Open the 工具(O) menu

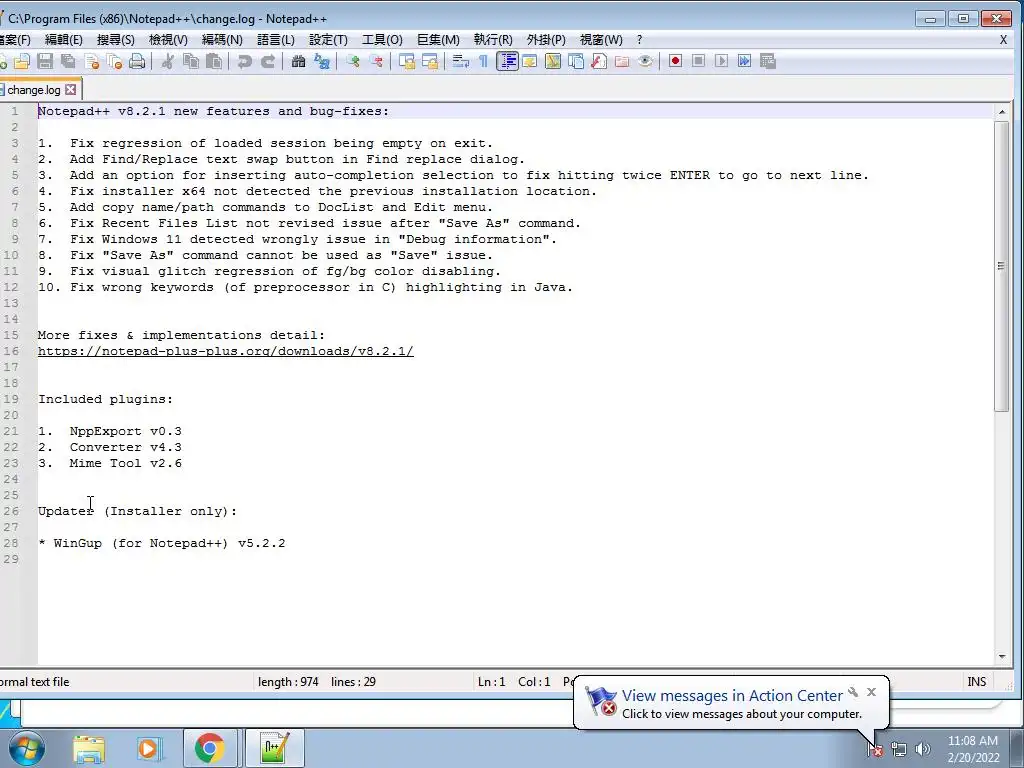382,40
